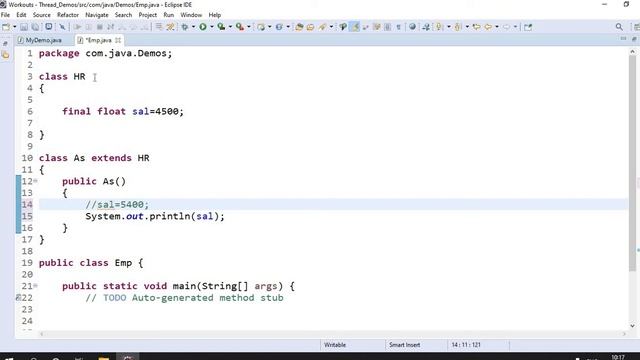This screenshot has height=360, width=640.
Task: Click the scroll up arrow
Action: 633,52
